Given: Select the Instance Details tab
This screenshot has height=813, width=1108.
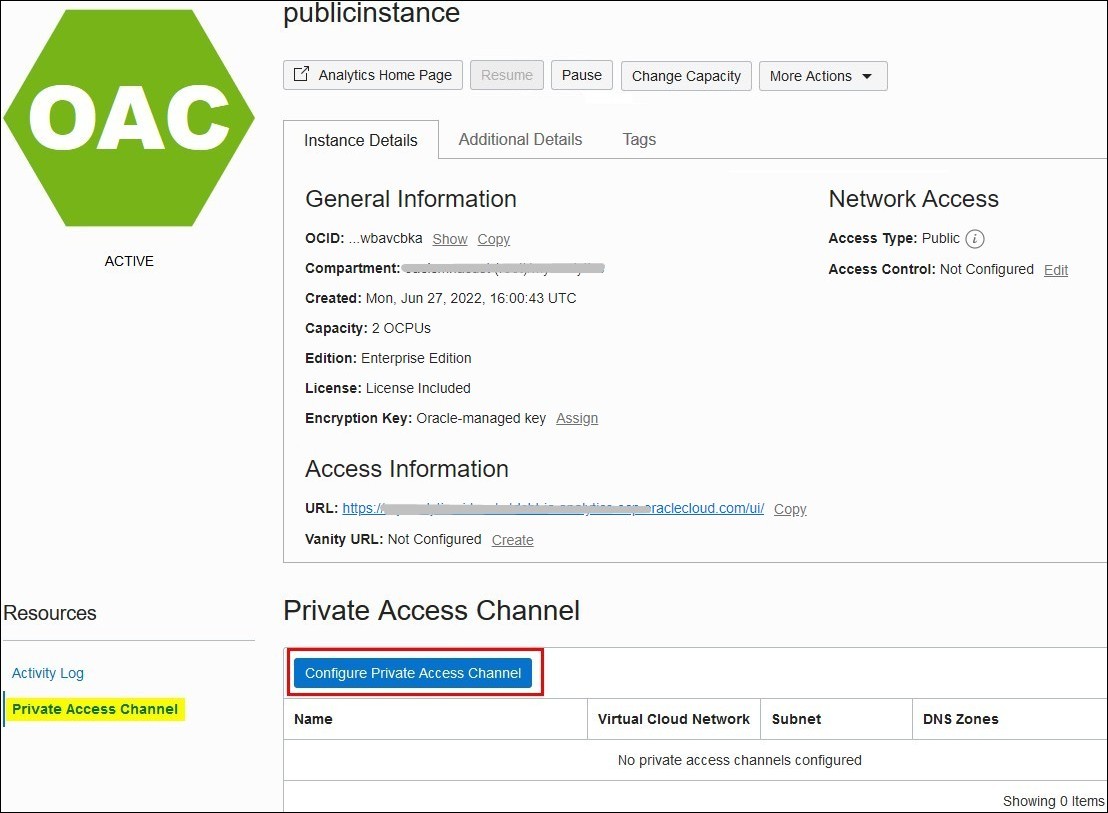Looking at the screenshot, I should [361, 140].
